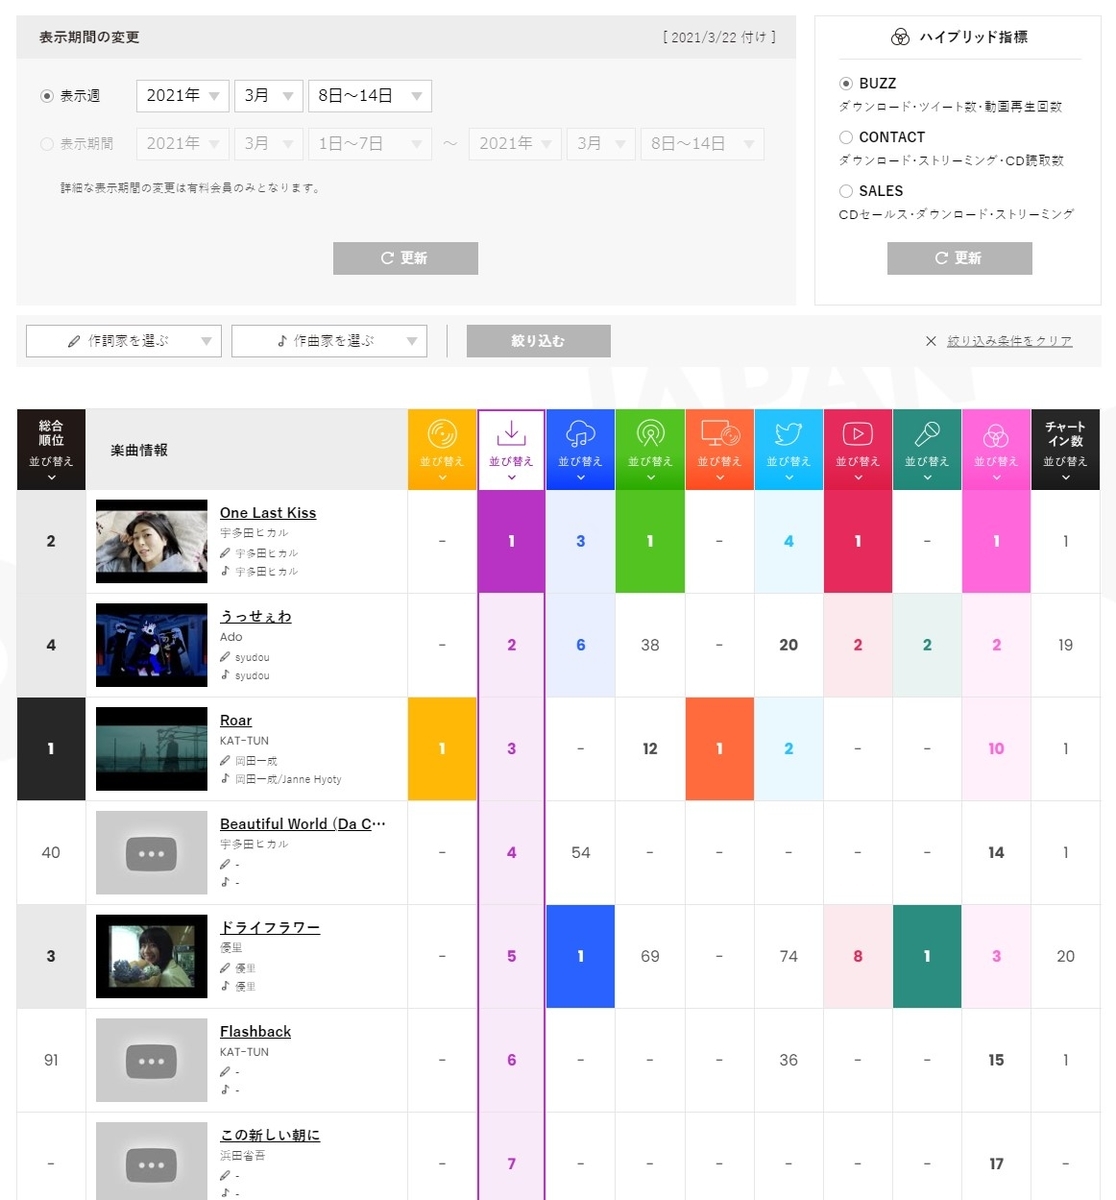Open the この新しい朝に song link

(270, 1135)
